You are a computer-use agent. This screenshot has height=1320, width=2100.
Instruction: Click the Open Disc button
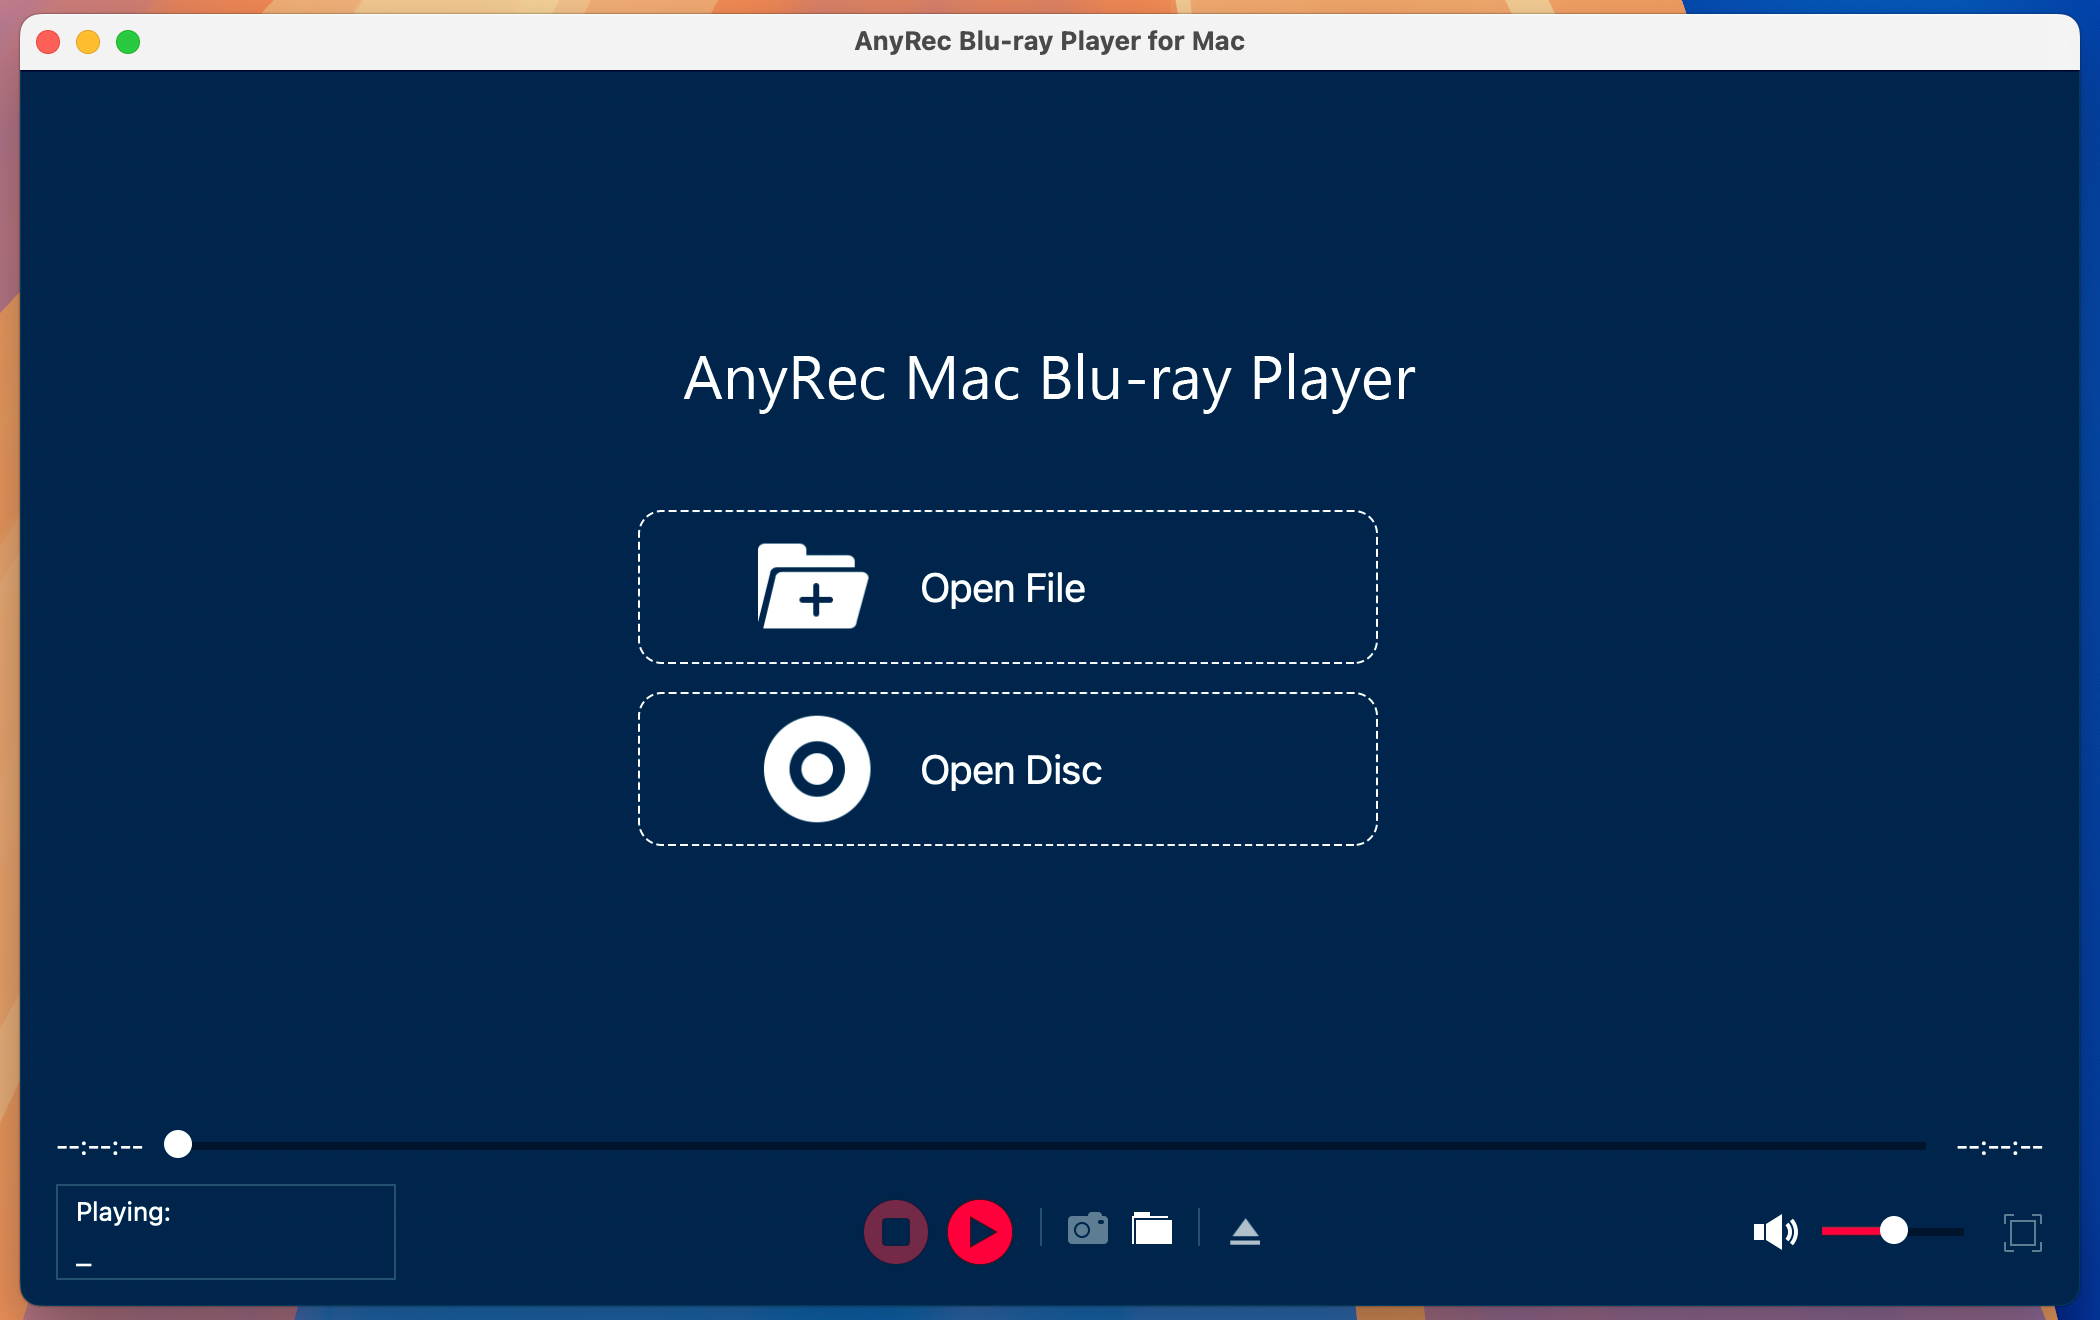coord(1008,769)
